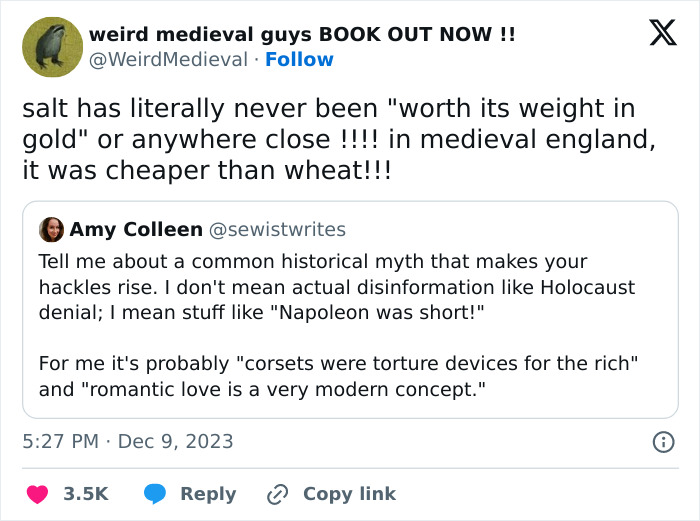Follow the WeirdMedieval account

pos(299,59)
